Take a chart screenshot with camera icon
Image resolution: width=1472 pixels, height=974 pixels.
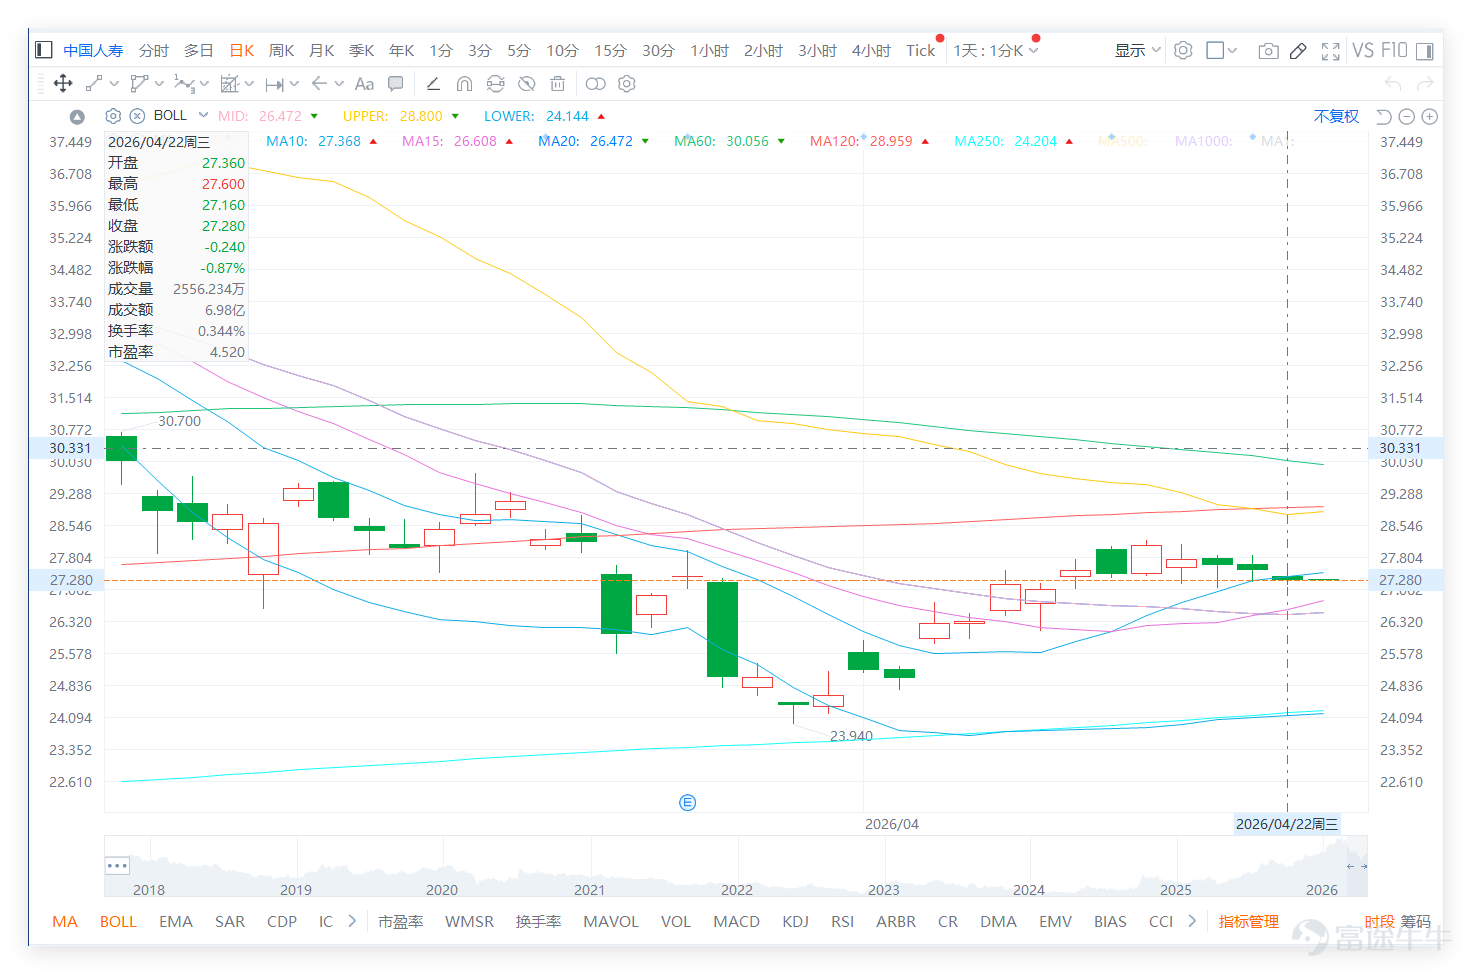pyautogui.click(x=1268, y=50)
